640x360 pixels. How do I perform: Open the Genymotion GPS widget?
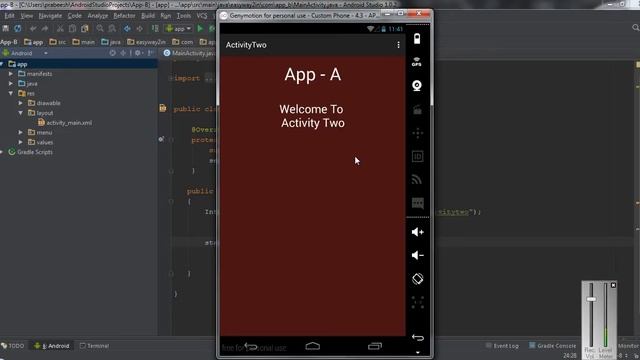coord(417,62)
